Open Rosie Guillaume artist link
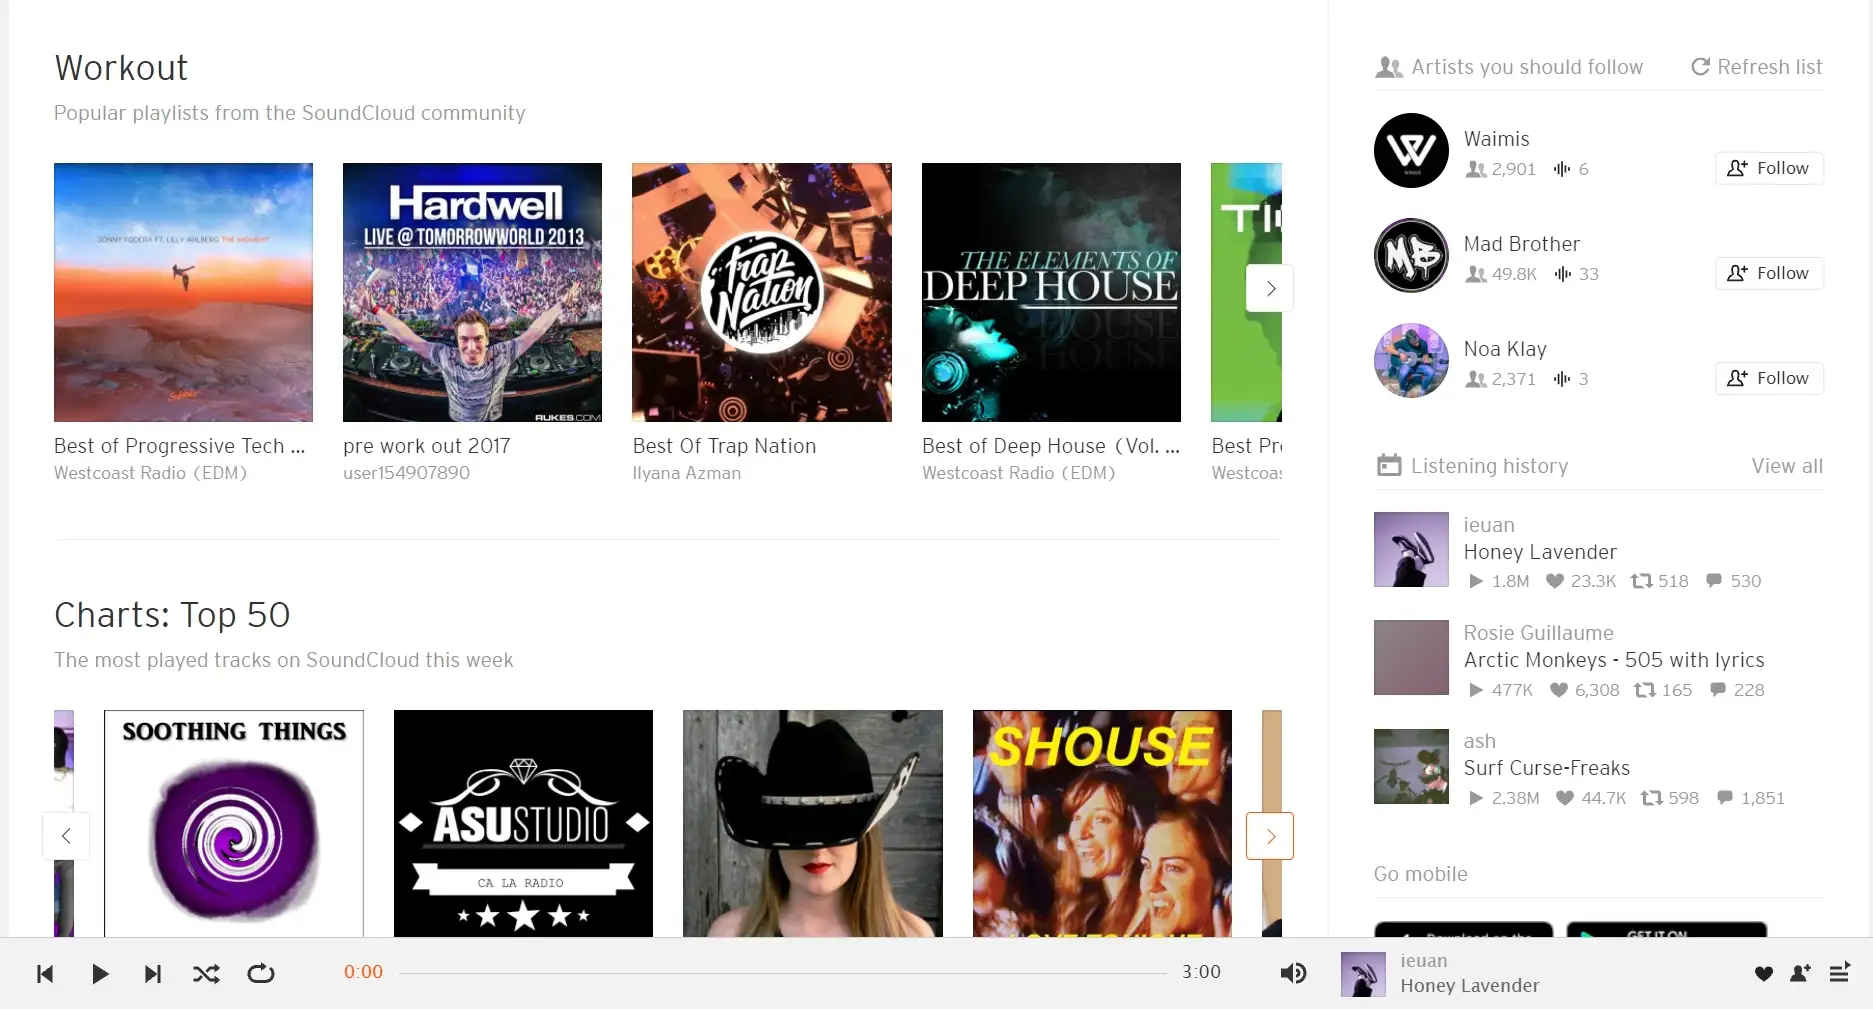Image resolution: width=1873 pixels, height=1009 pixels. pyautogui.click(x=1538, y=633)
